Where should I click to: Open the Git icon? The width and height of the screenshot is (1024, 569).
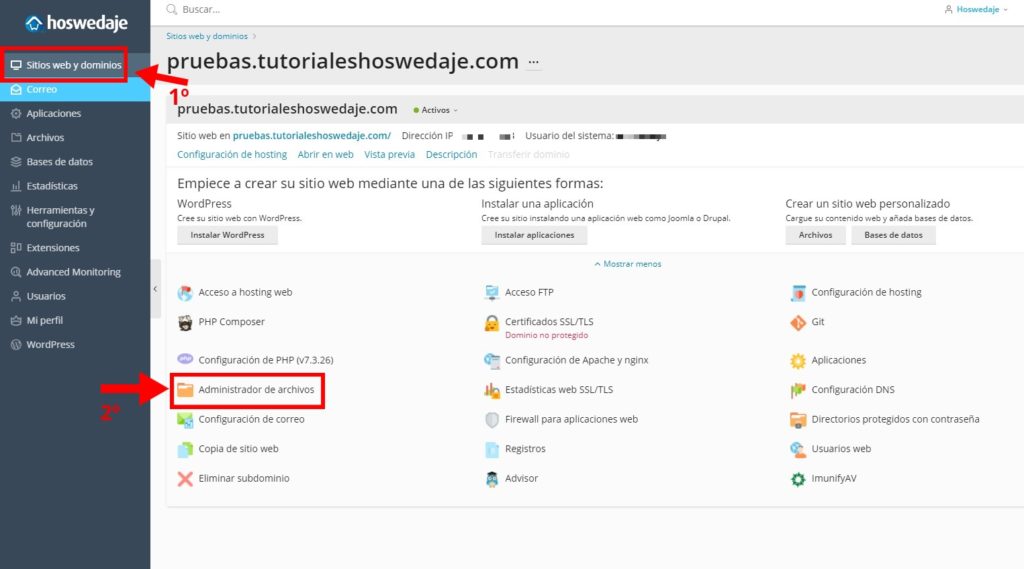coord(798,322)
